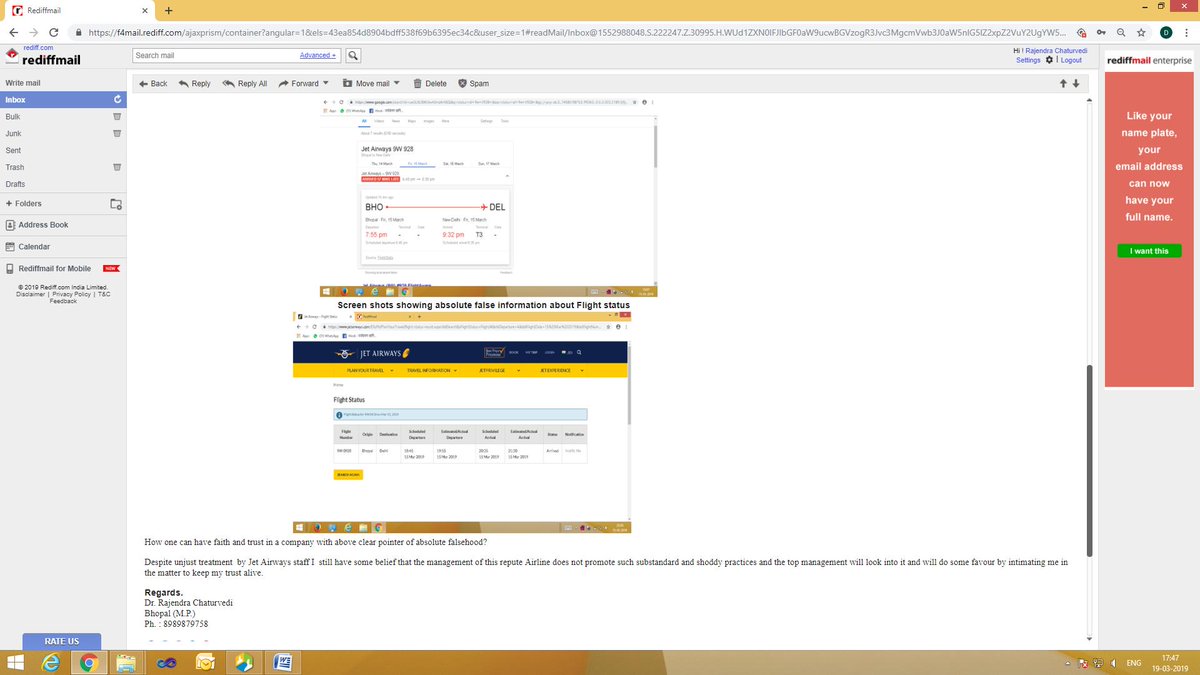The image size is (1200, 675).
Task: Expand the Folders section
Action: coord(23,204)
